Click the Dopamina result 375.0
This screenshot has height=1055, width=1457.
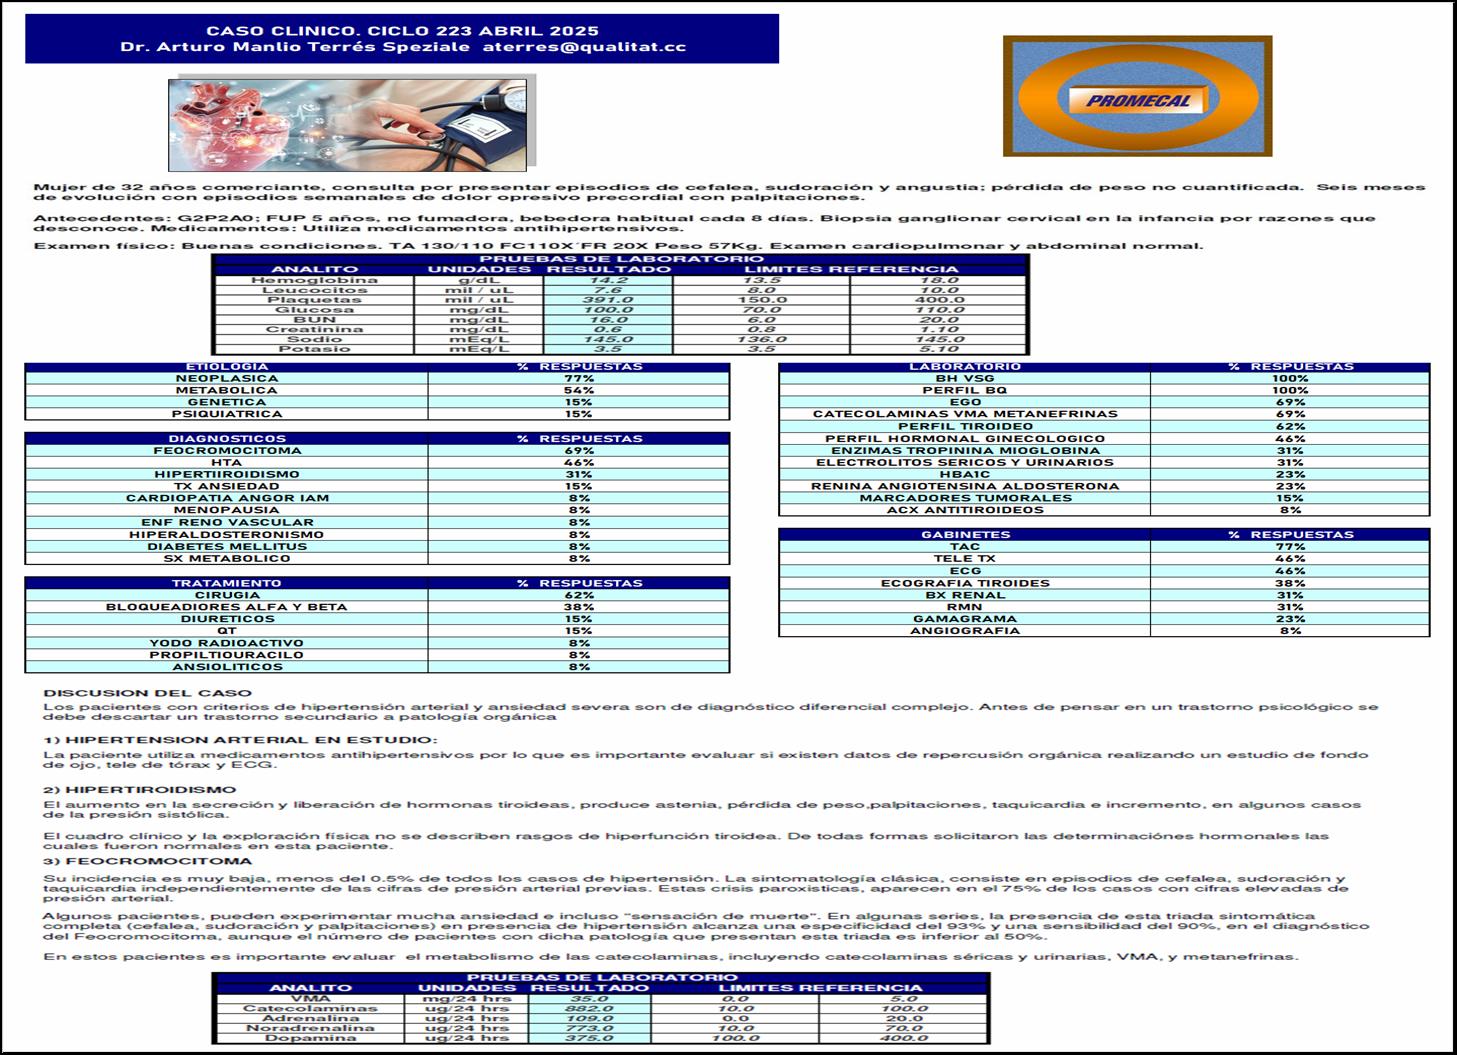588,1038
